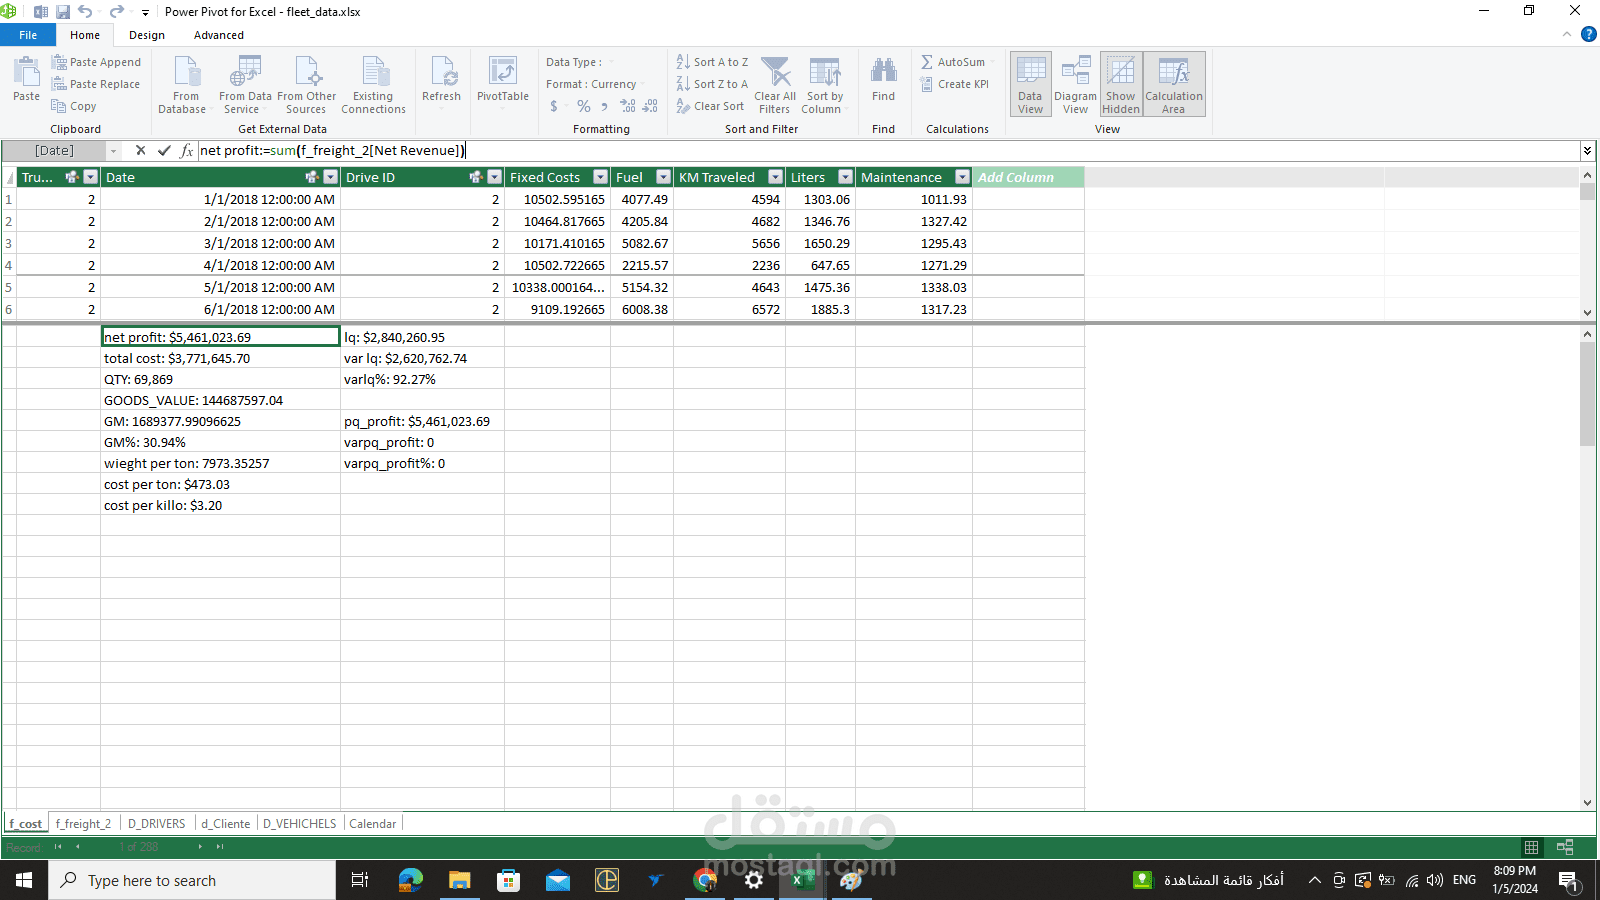This screenshot has width=1600, height=900.
Task: Click in the formula bar input
Action: pyautogui.click(x=890, y=151)
